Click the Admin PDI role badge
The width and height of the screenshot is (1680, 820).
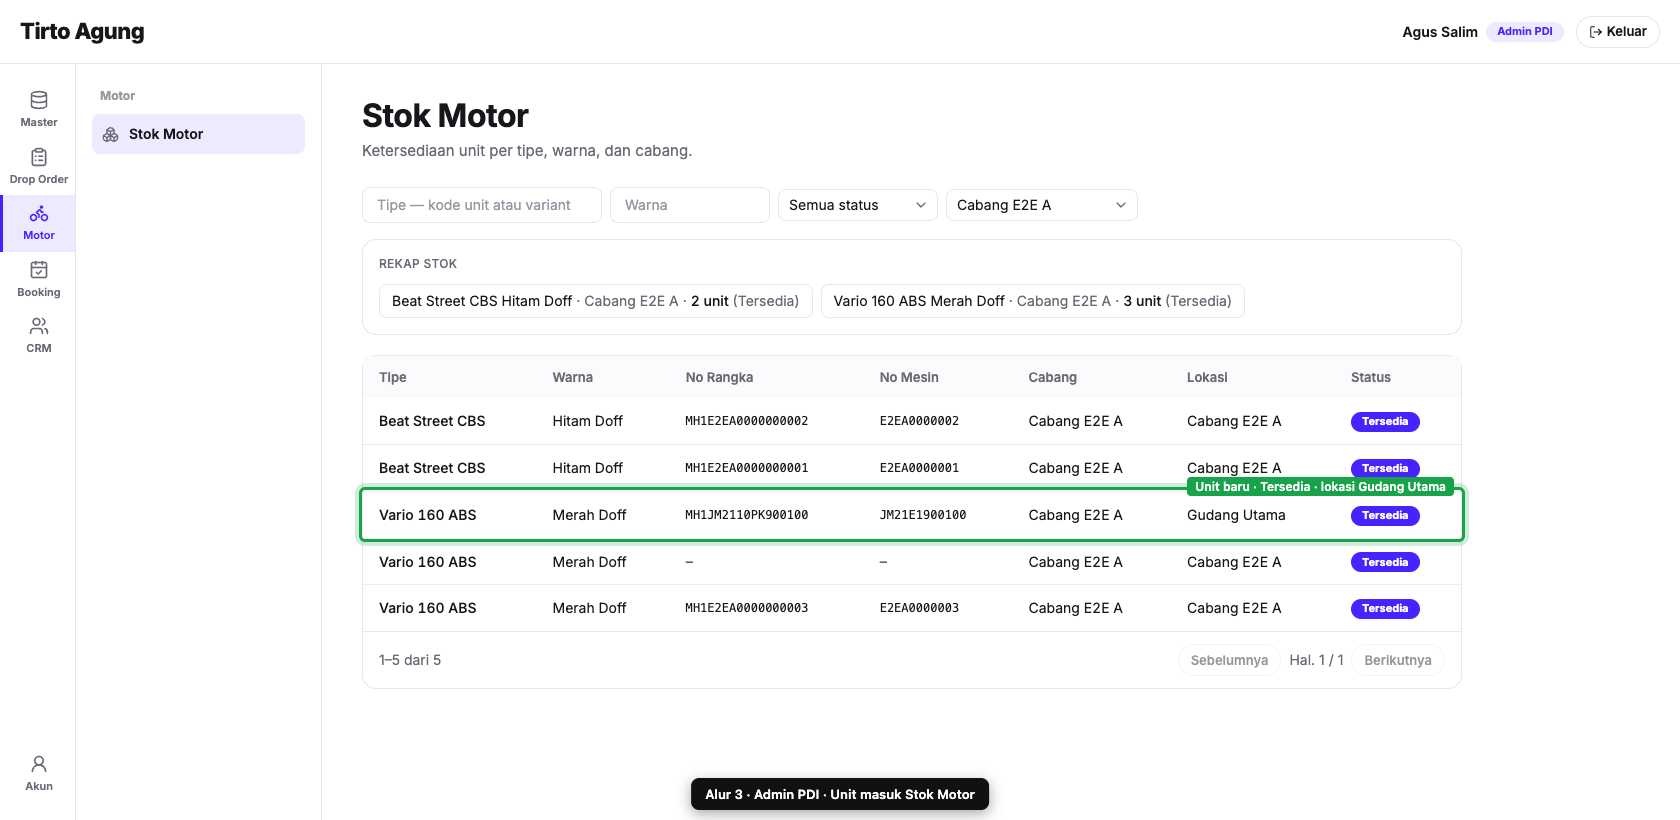coord(1525,32)
